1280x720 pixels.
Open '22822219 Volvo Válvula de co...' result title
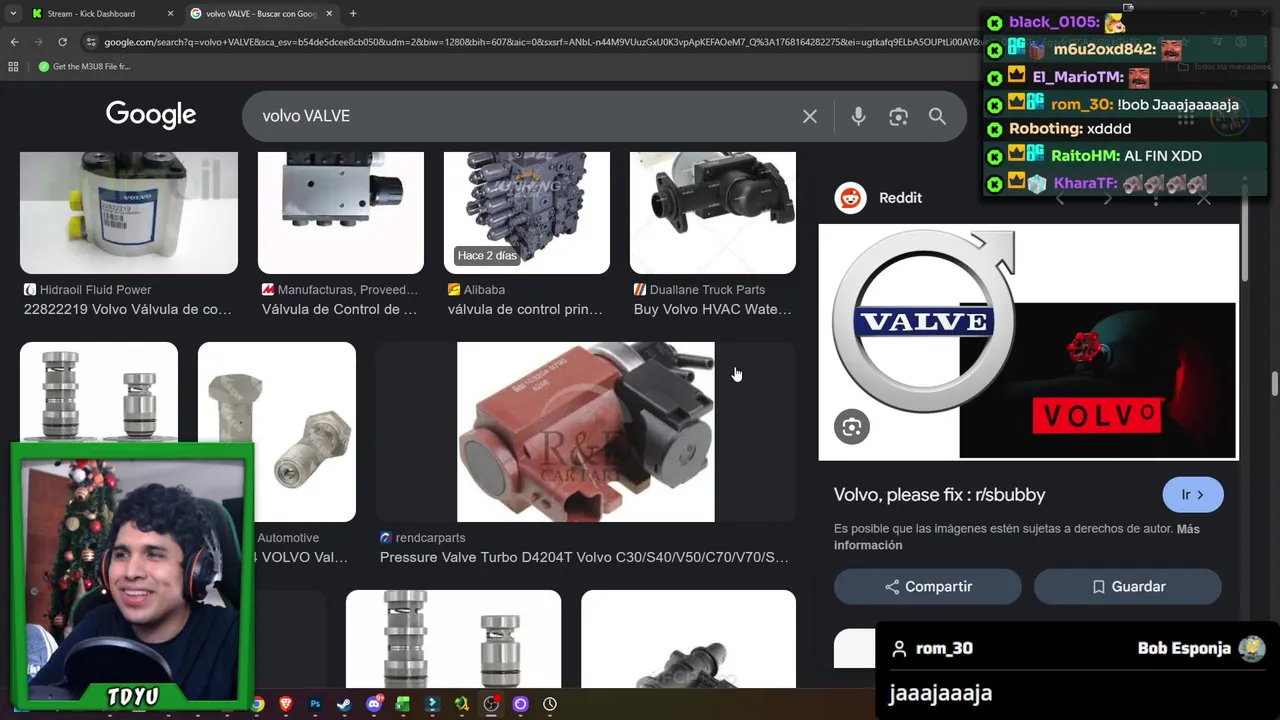(x=128, y=309)
